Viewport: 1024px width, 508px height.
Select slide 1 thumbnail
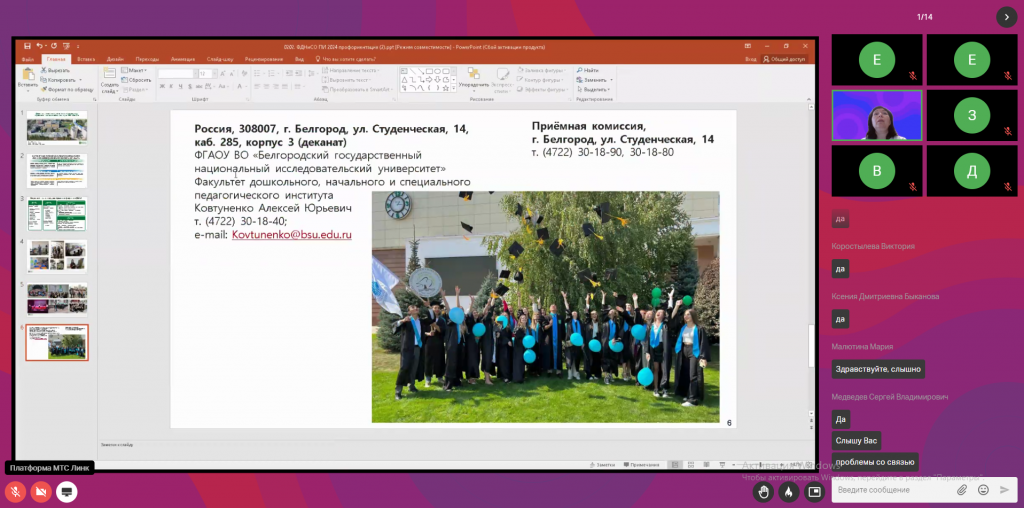click(x=57, y=127)
